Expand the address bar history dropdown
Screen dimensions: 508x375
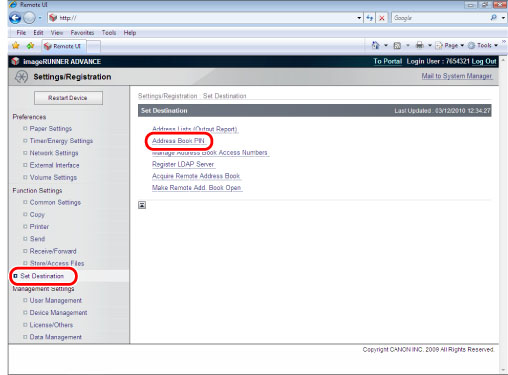[359, 18]
